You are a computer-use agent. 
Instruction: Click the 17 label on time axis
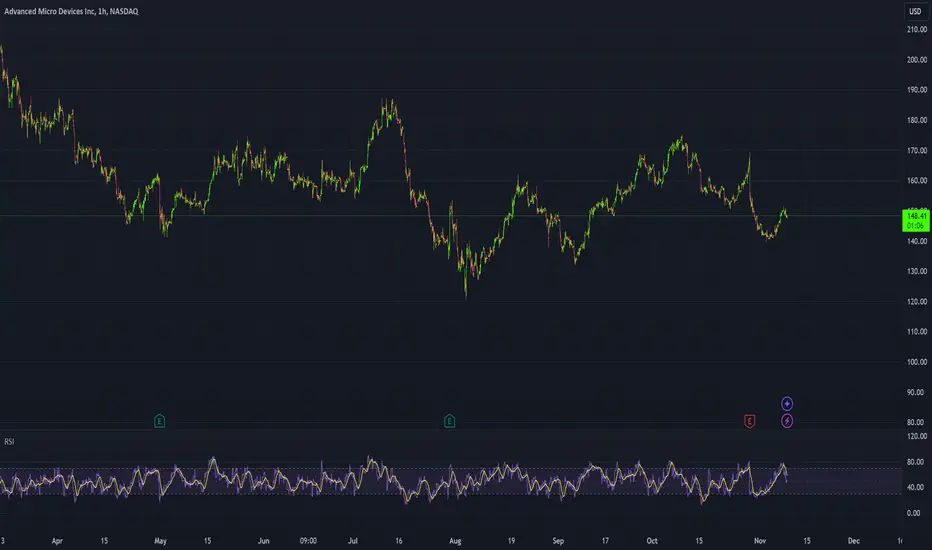pos(605,541)
